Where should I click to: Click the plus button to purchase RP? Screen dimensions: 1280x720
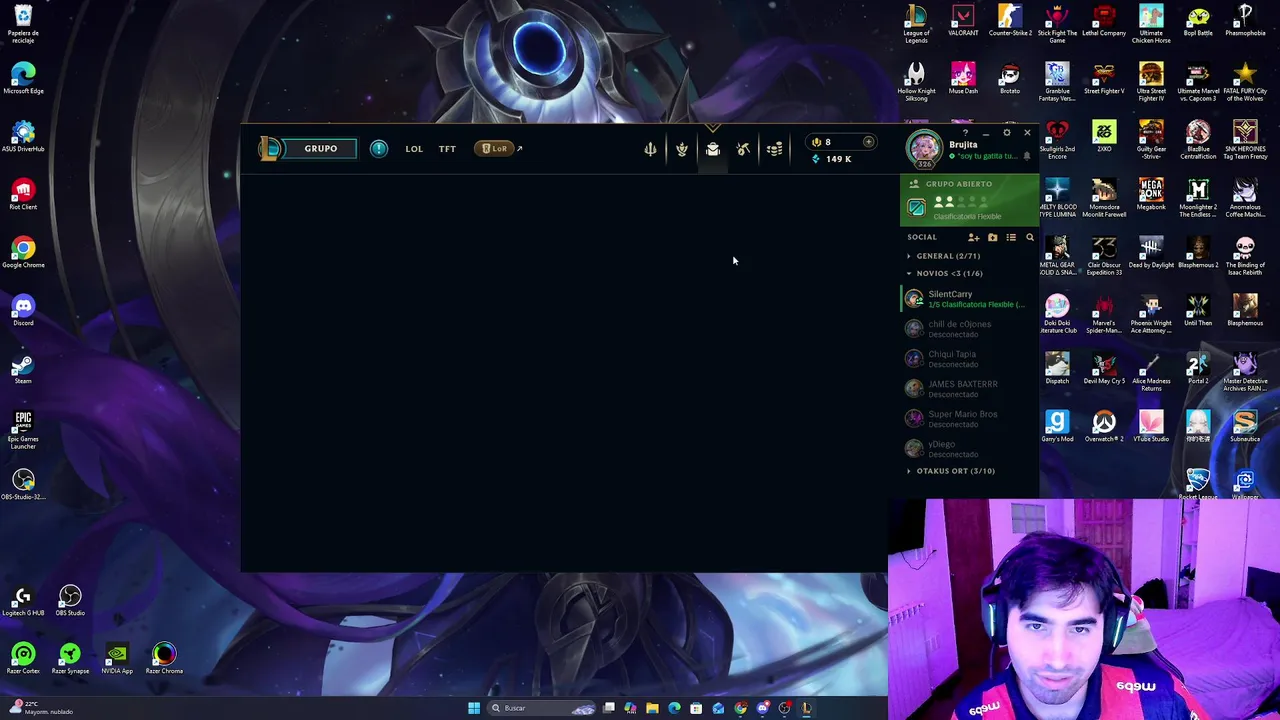868,142
